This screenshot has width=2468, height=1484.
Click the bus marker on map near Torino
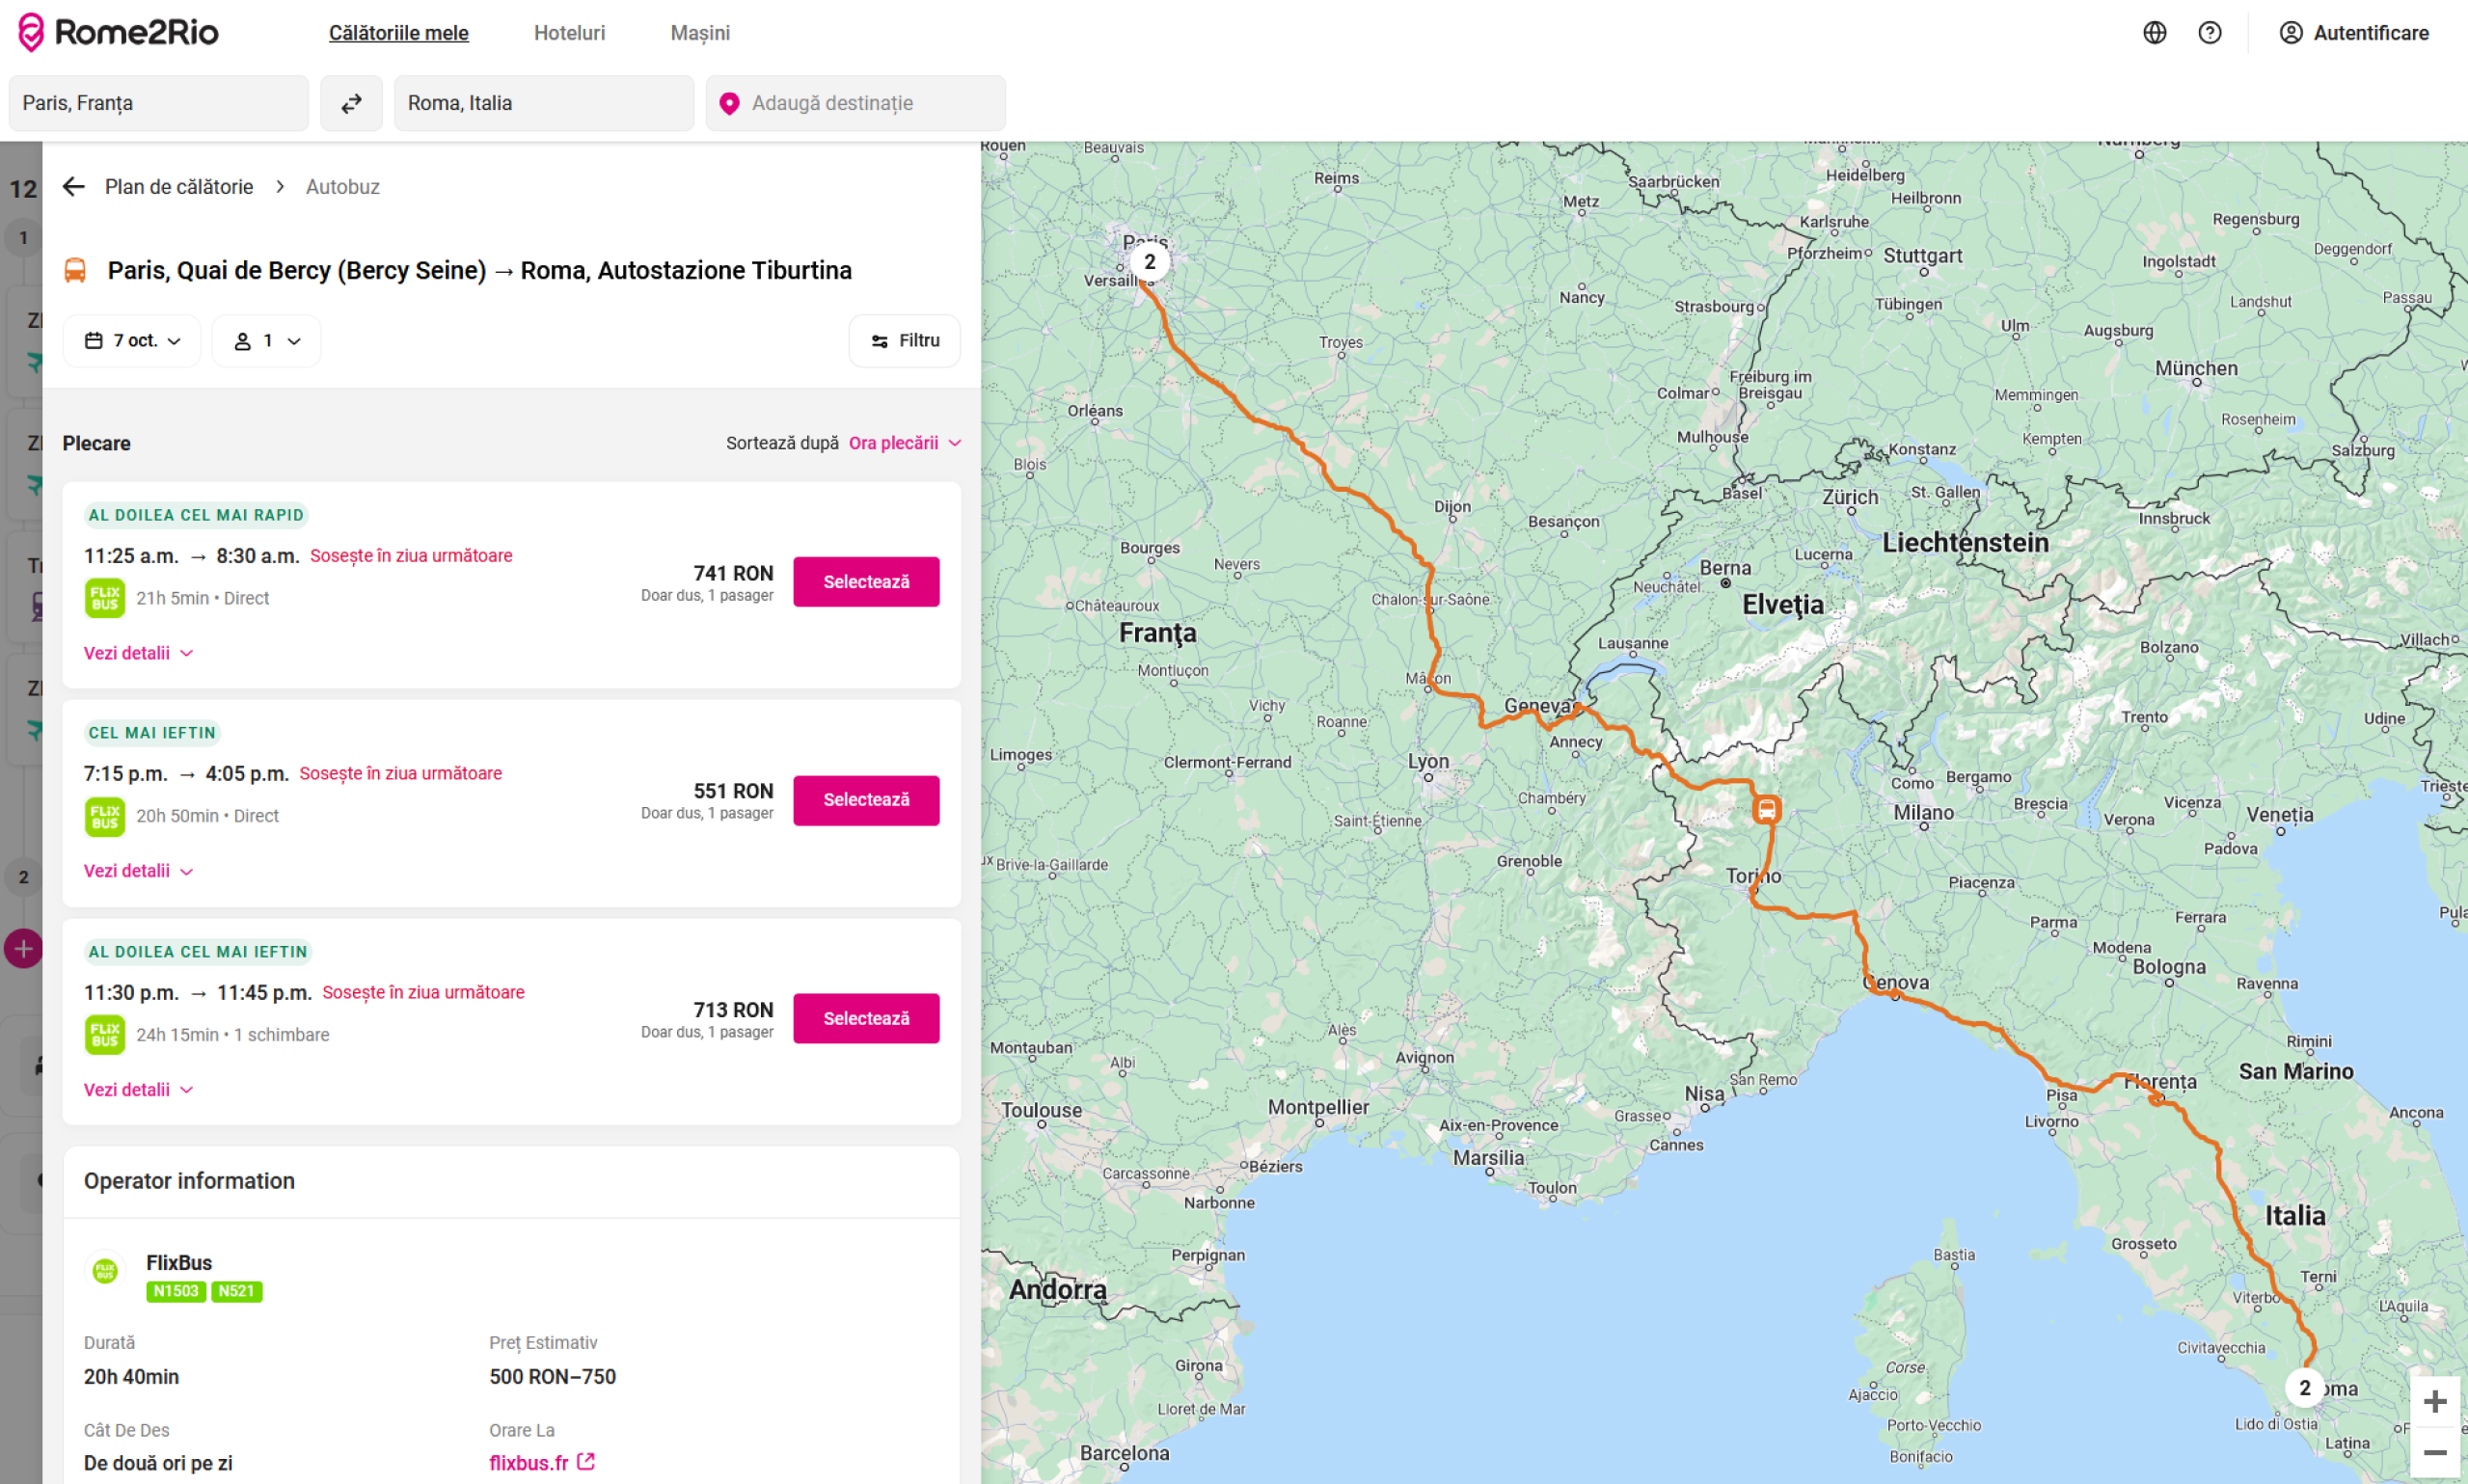[1766, 809]
